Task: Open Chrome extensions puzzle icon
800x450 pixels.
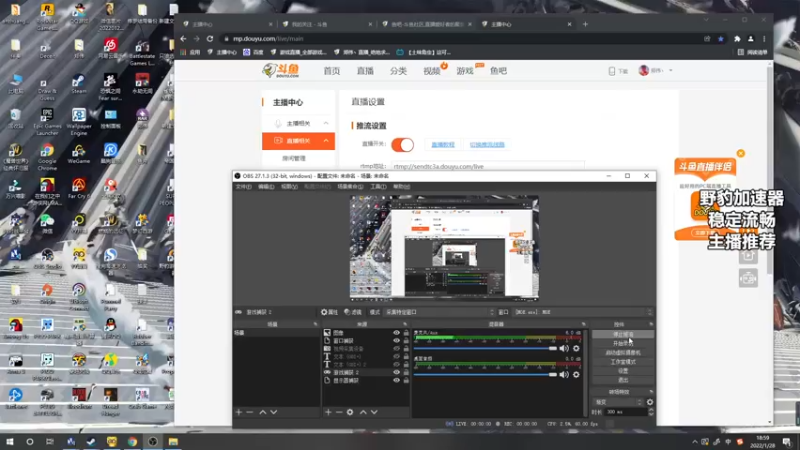Action: click(737, 39)
